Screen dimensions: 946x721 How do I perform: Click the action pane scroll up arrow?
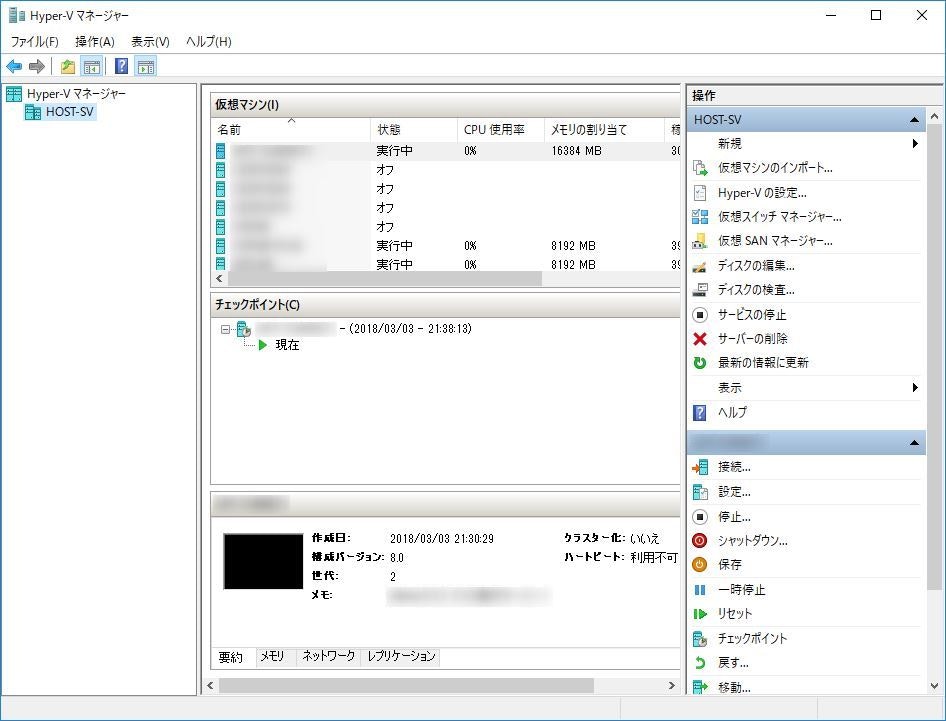click(935, 116)
